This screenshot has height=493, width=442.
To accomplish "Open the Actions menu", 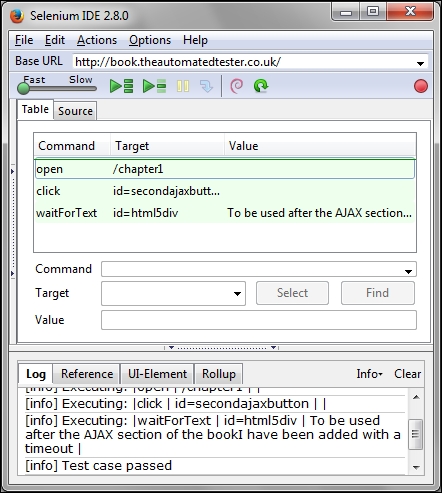I will point(97,40).
